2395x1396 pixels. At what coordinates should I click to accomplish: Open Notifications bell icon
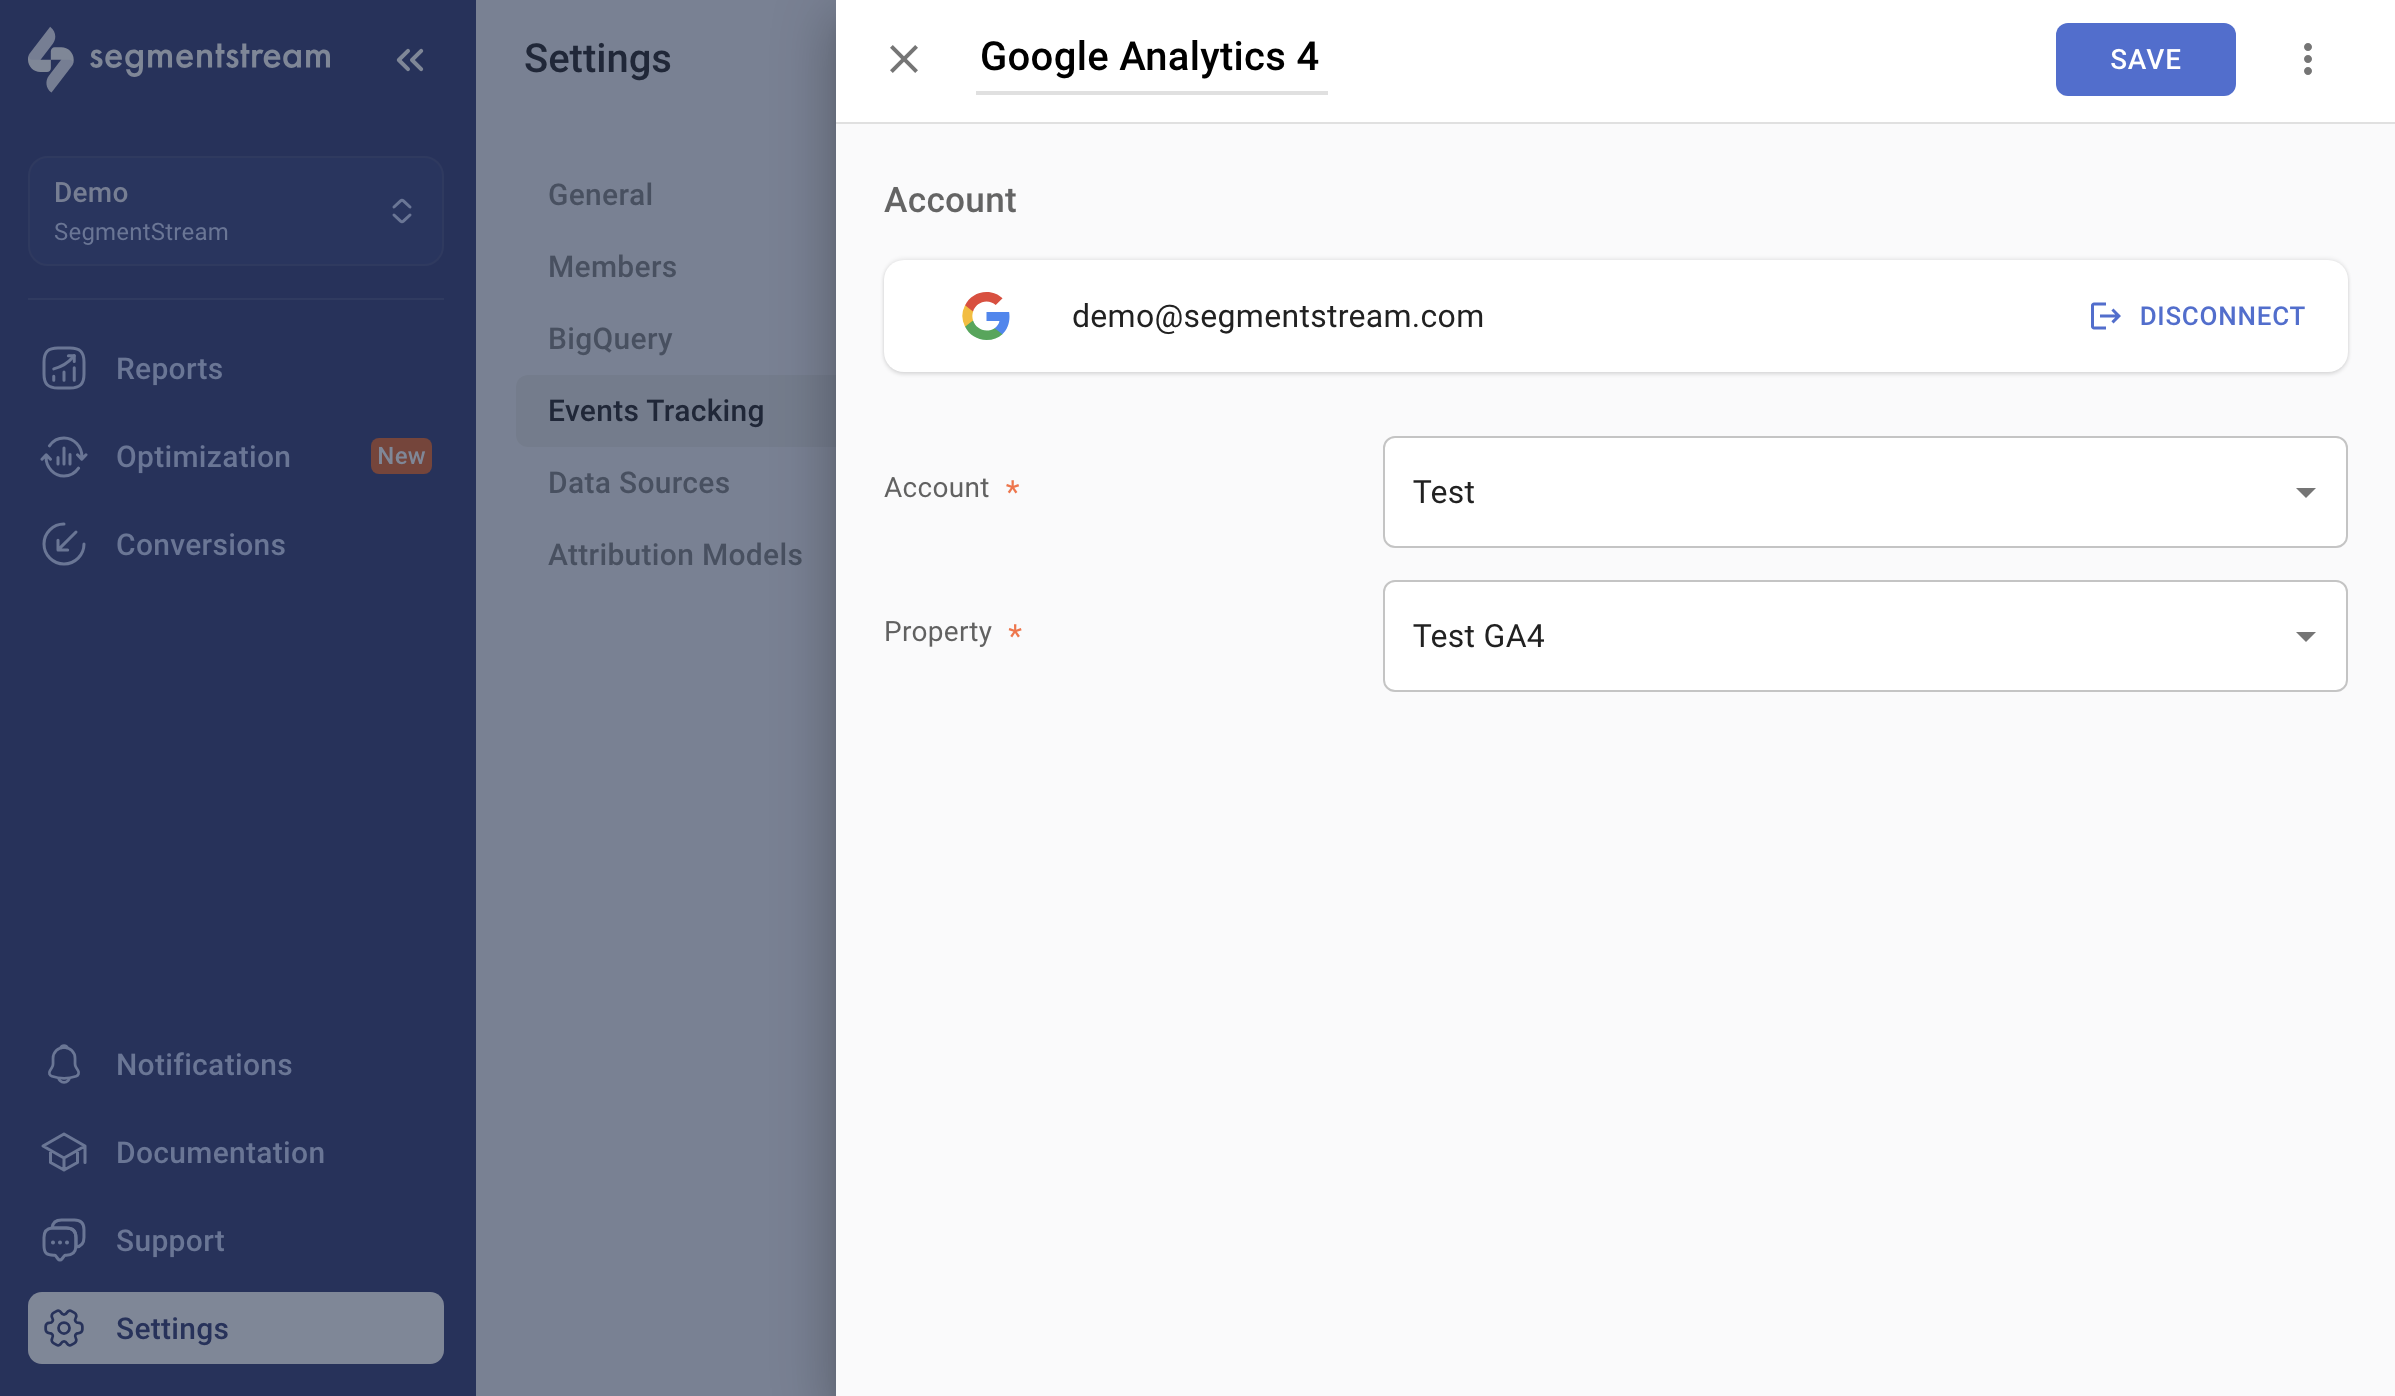click(64, 1065)
